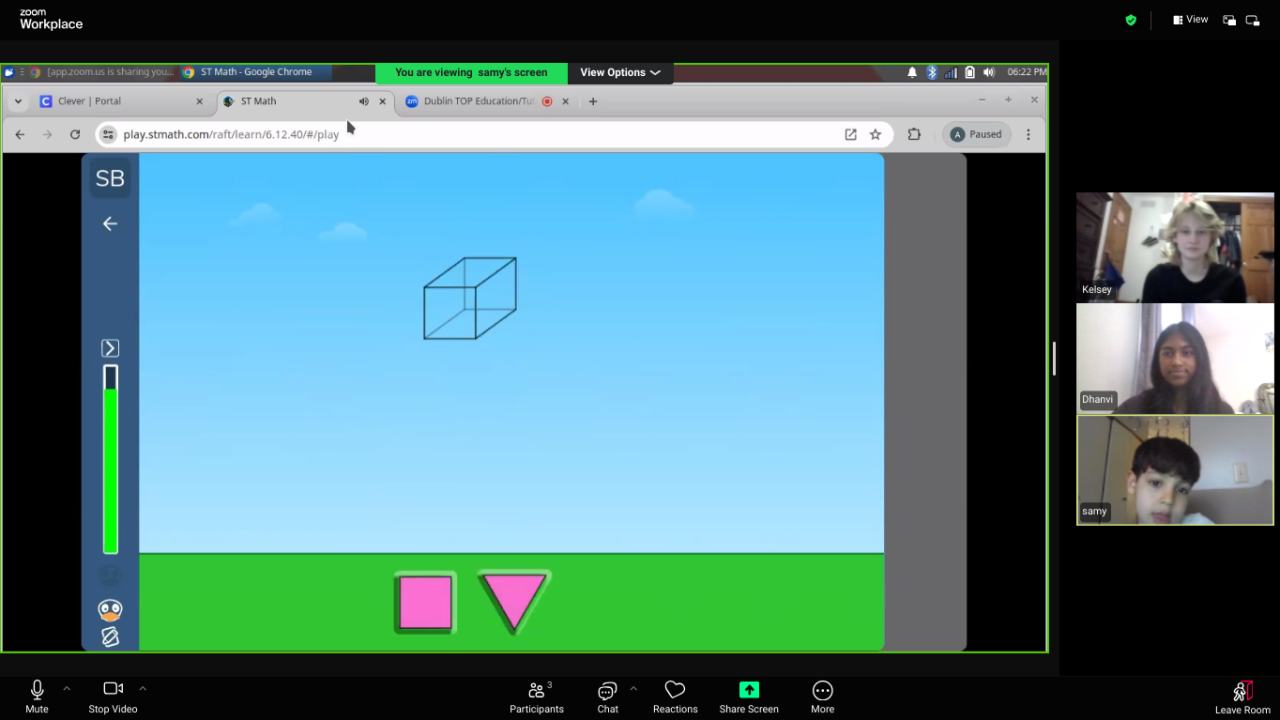Screen dimensions: 1280x720
Task: Open the Chat panel
Action: click(x=607, y=697)
